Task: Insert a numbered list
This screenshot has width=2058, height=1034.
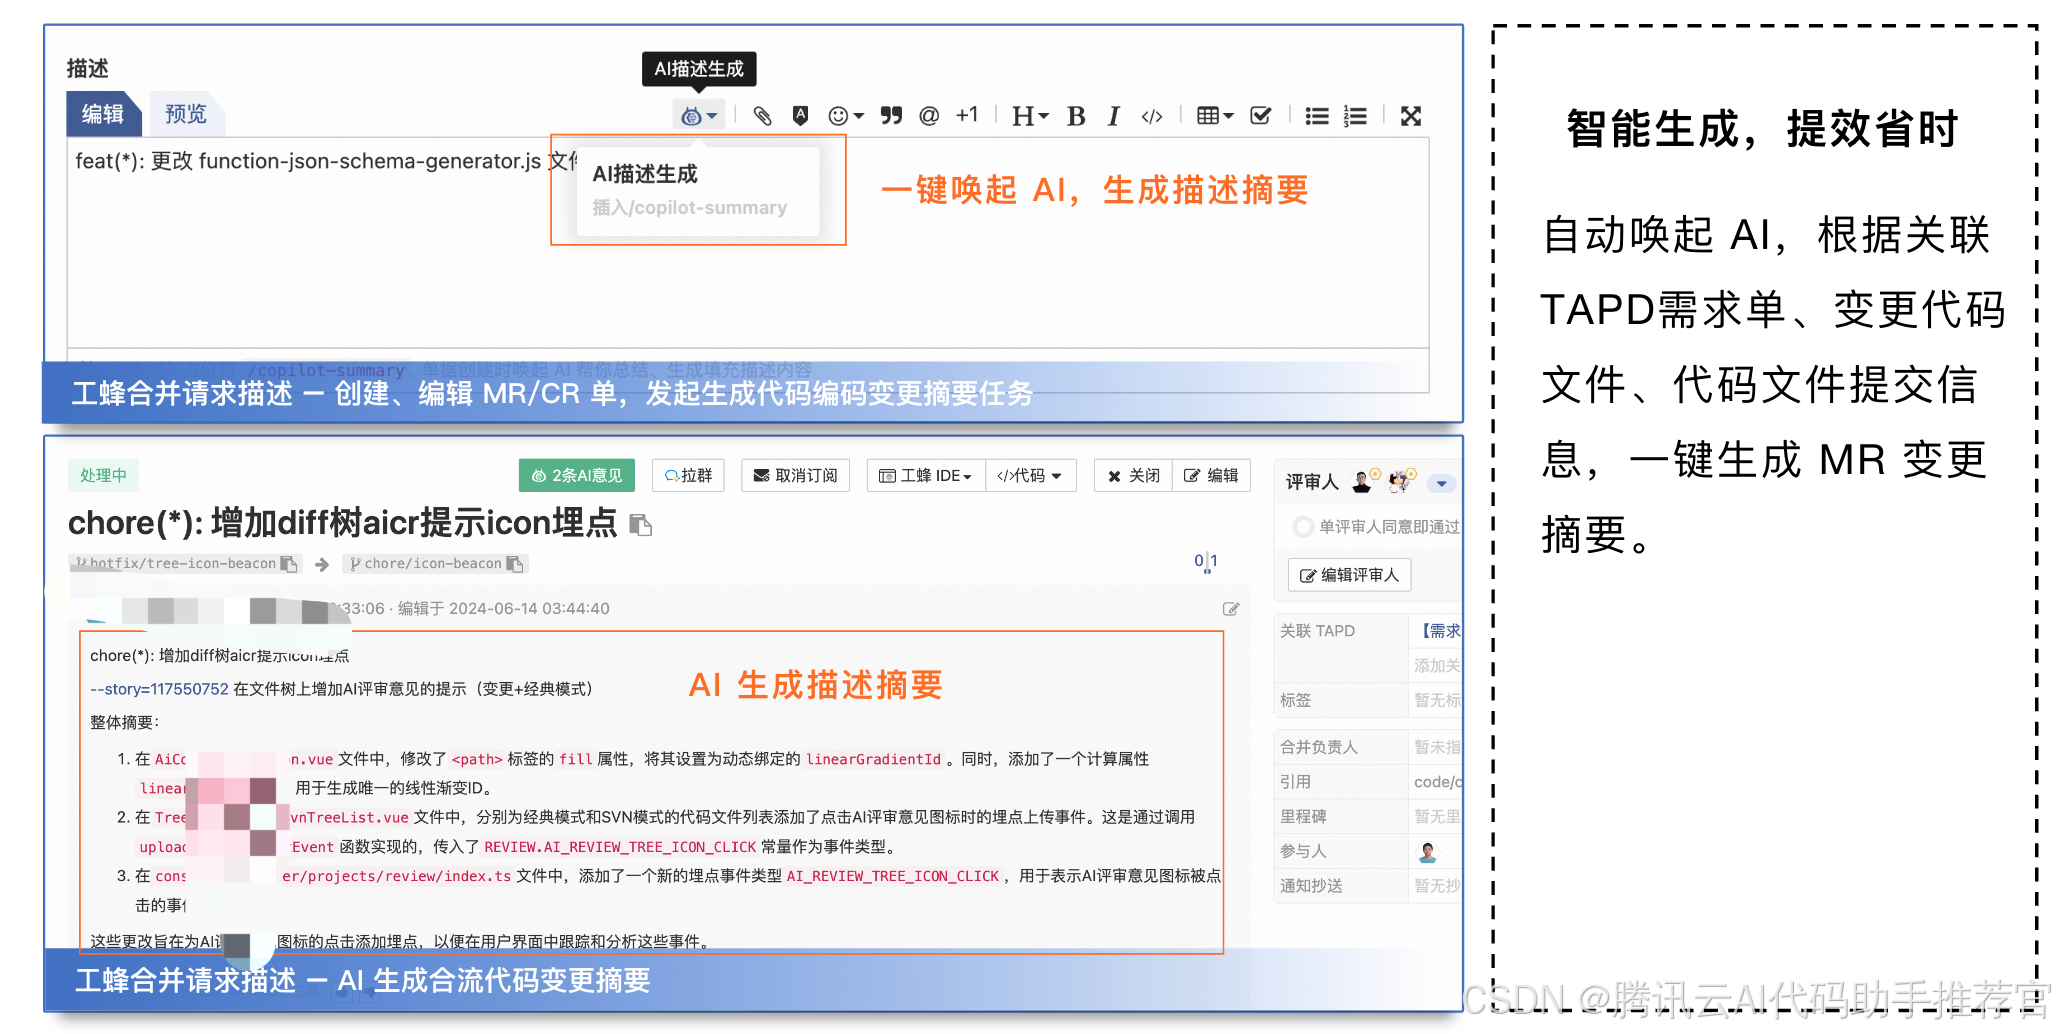Action: coord(1355,116)
